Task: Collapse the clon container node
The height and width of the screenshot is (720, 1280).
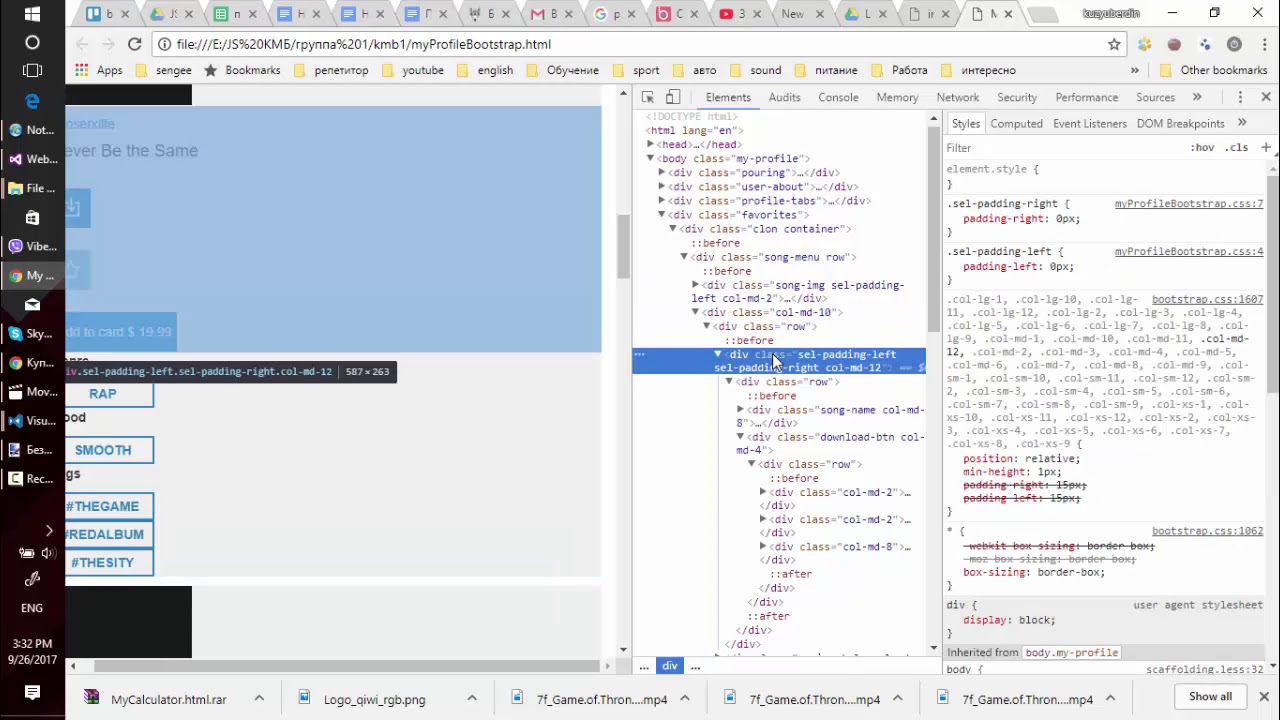Action: tap(673, 229)
